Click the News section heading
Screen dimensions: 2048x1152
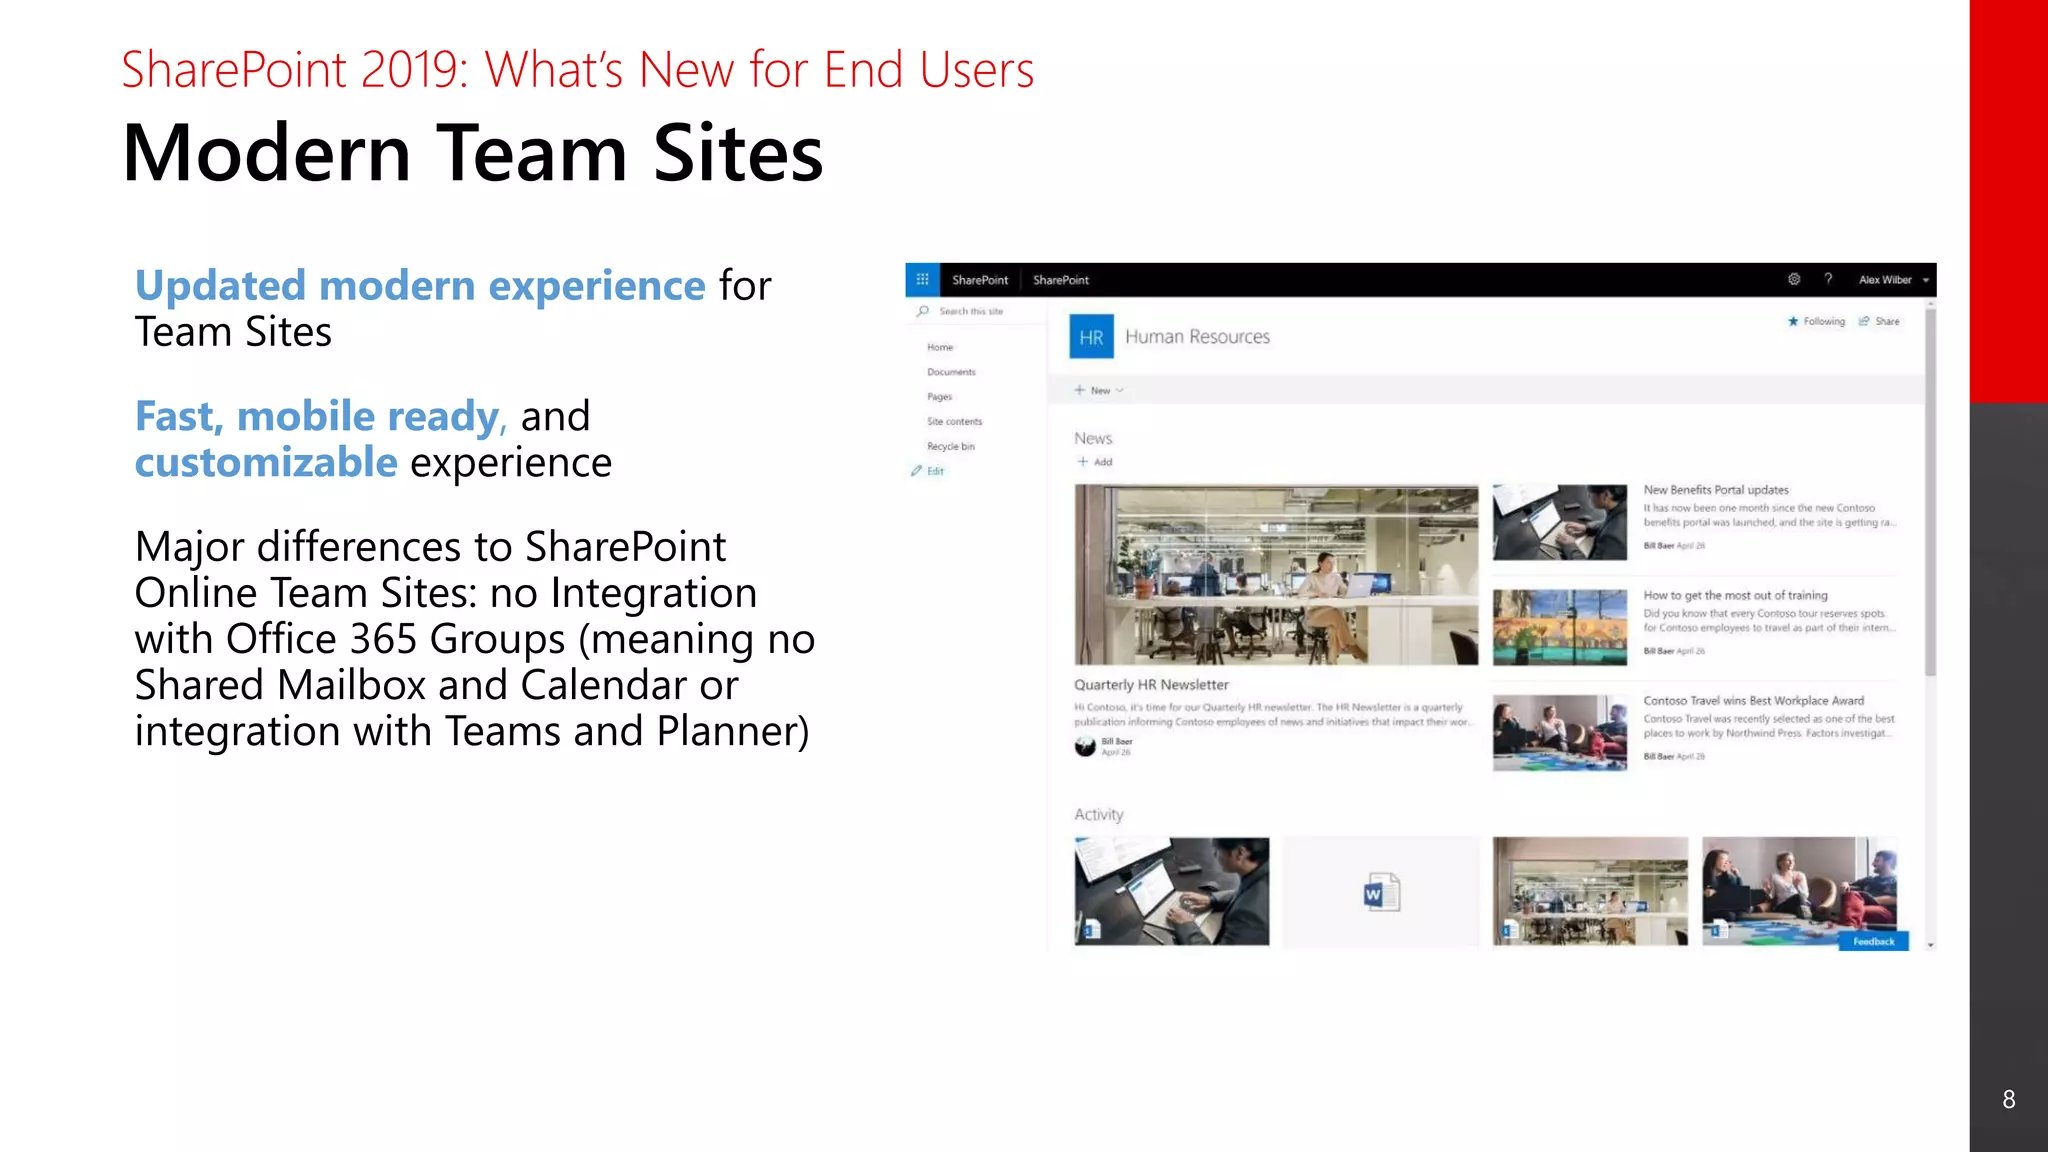coord(1093,438)
